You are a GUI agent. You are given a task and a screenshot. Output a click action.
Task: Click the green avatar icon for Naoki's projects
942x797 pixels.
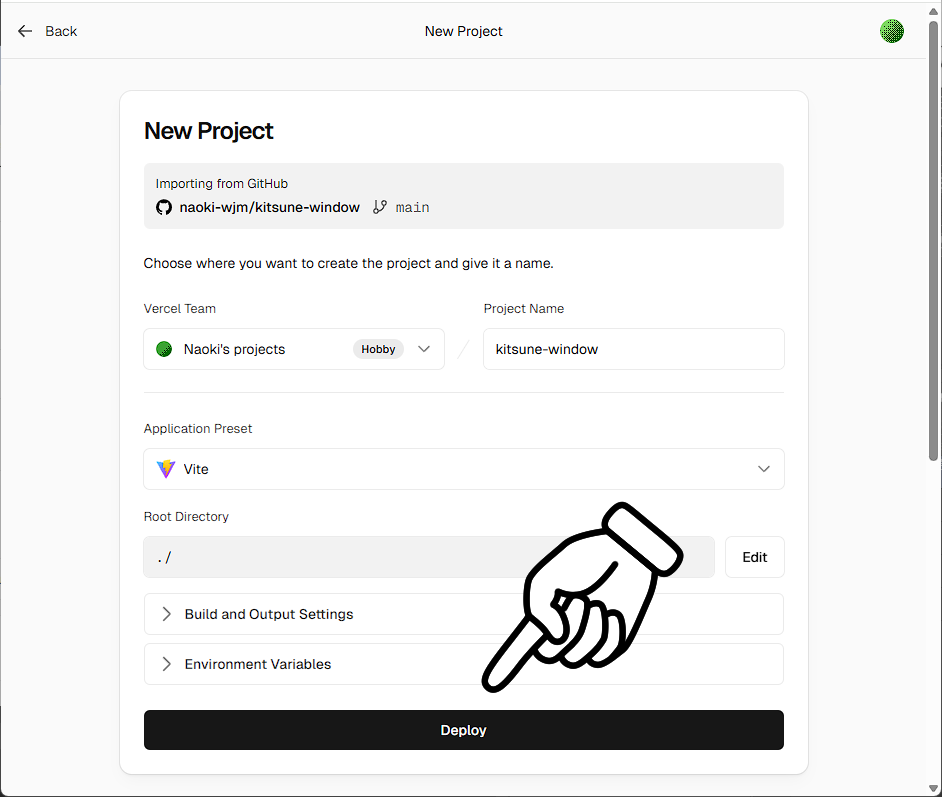(164, 349)
